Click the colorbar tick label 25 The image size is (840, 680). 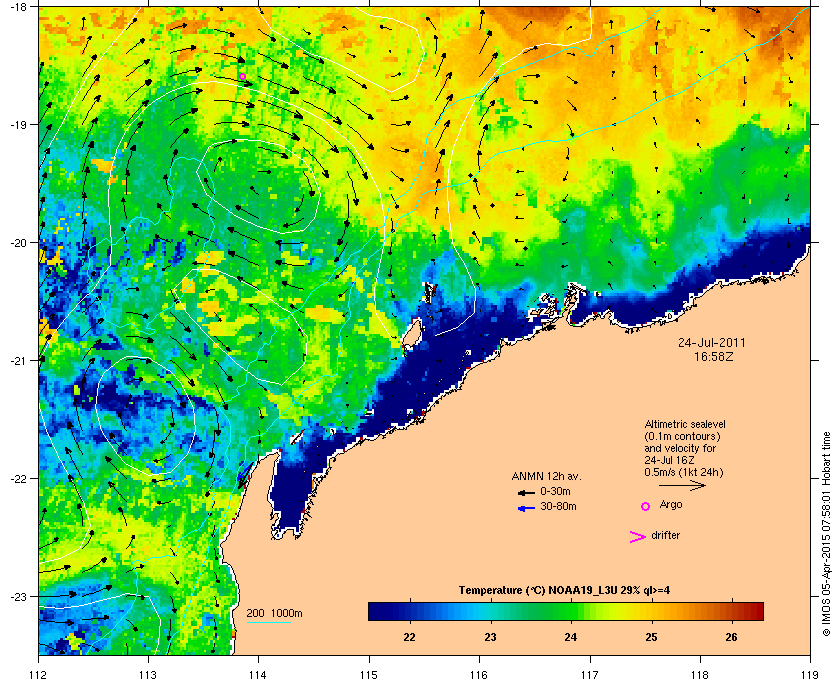click(x=651, y=637)
